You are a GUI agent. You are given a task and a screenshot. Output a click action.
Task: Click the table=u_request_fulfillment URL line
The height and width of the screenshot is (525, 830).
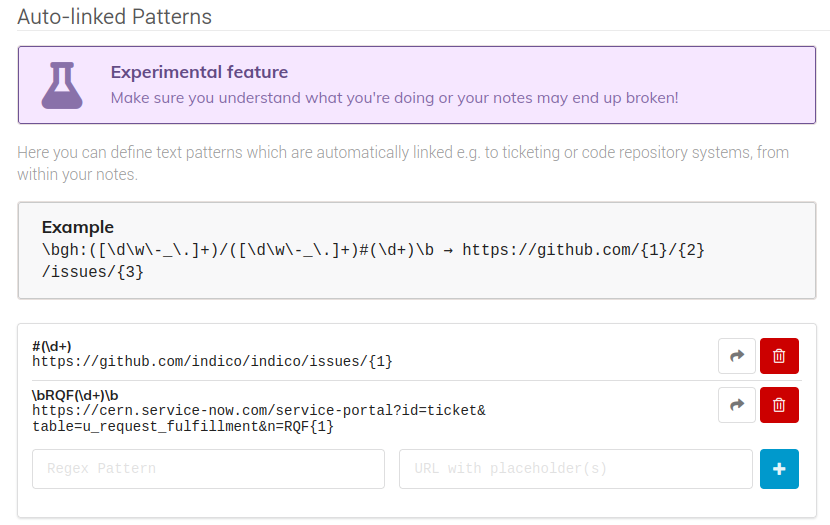pos(183,427)
